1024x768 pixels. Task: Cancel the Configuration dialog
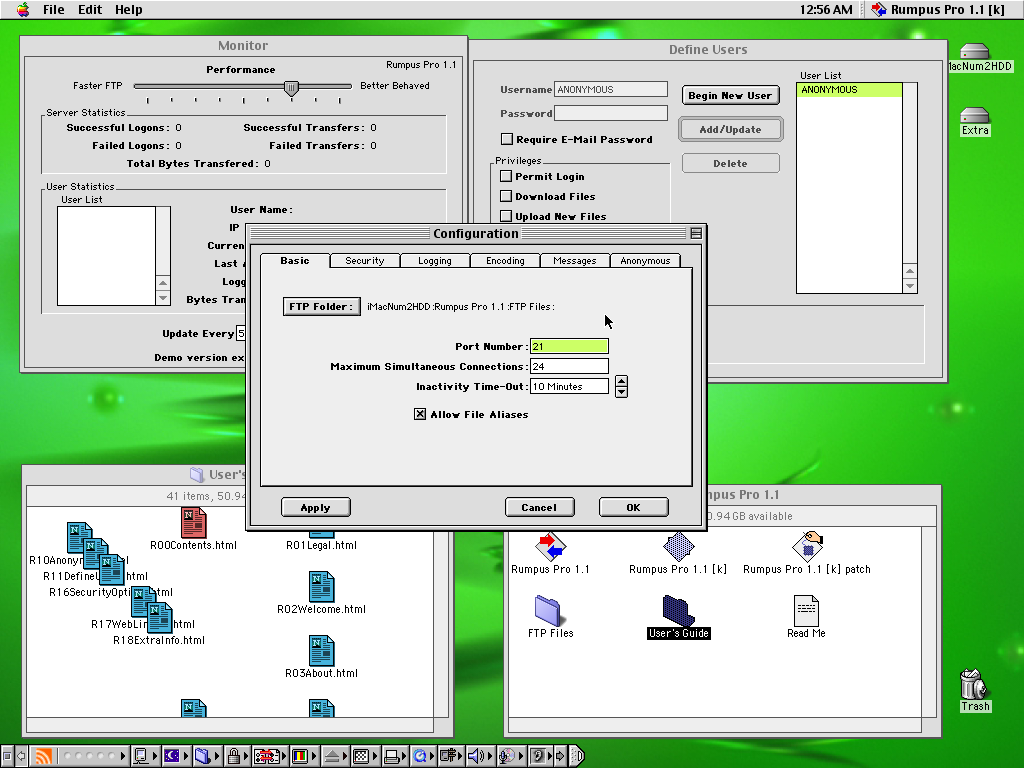click(x=539, y=507)
